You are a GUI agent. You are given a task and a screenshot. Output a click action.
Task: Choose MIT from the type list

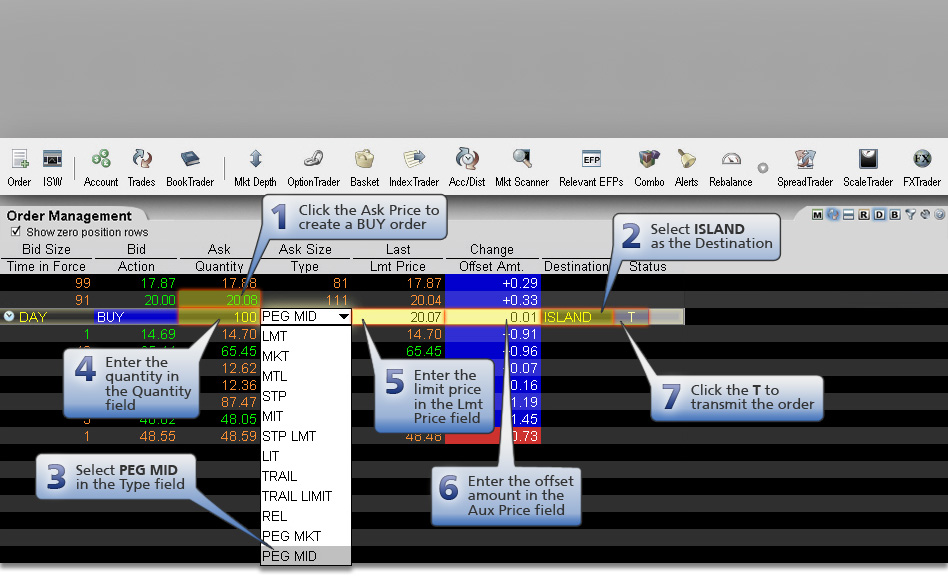tap(305, 416)
